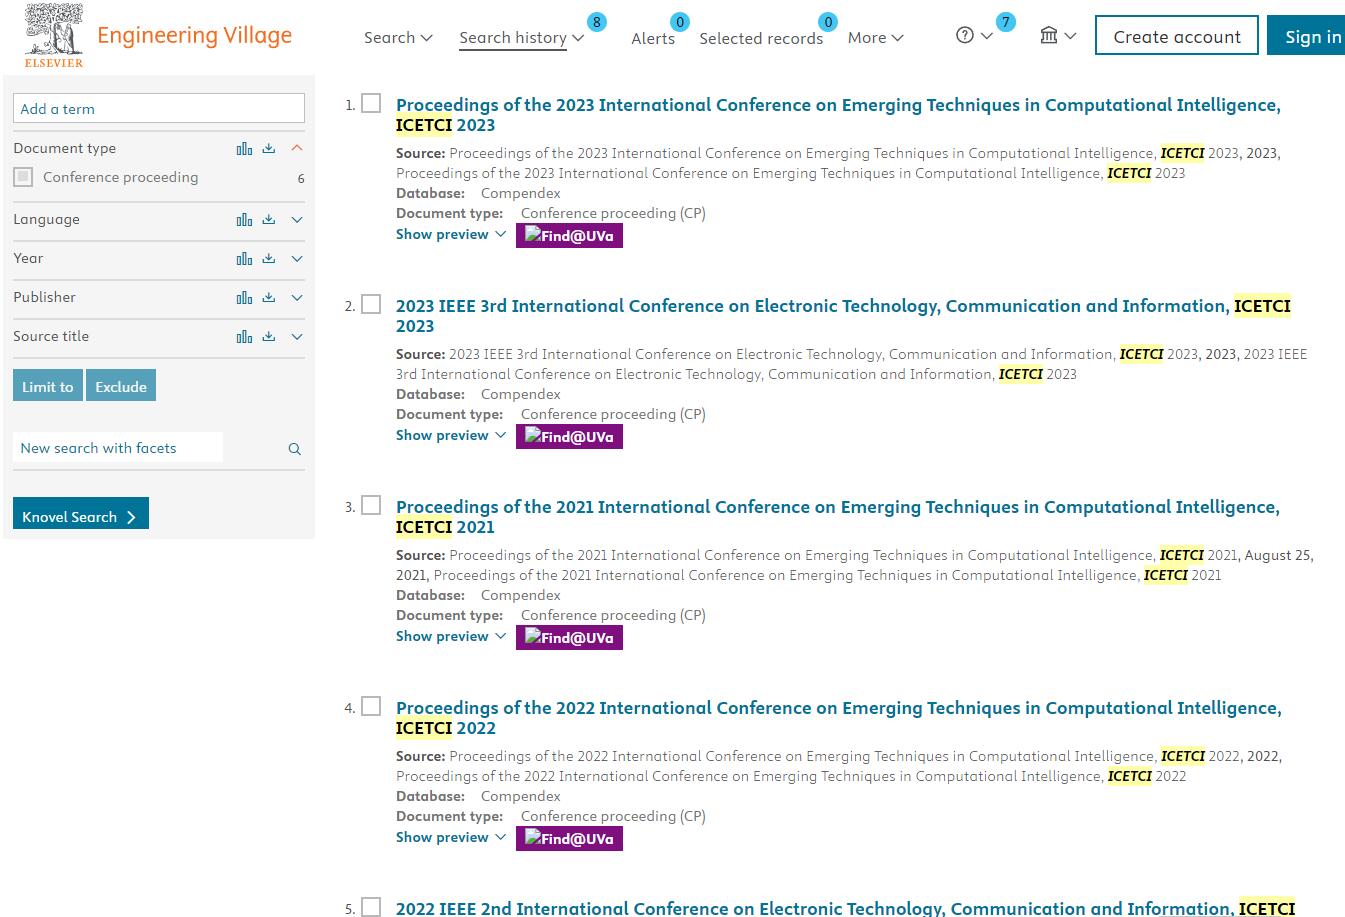This screenshot has width=1345, height=917.
Task: Click the facet search magnifier icon
Action: 294,449
